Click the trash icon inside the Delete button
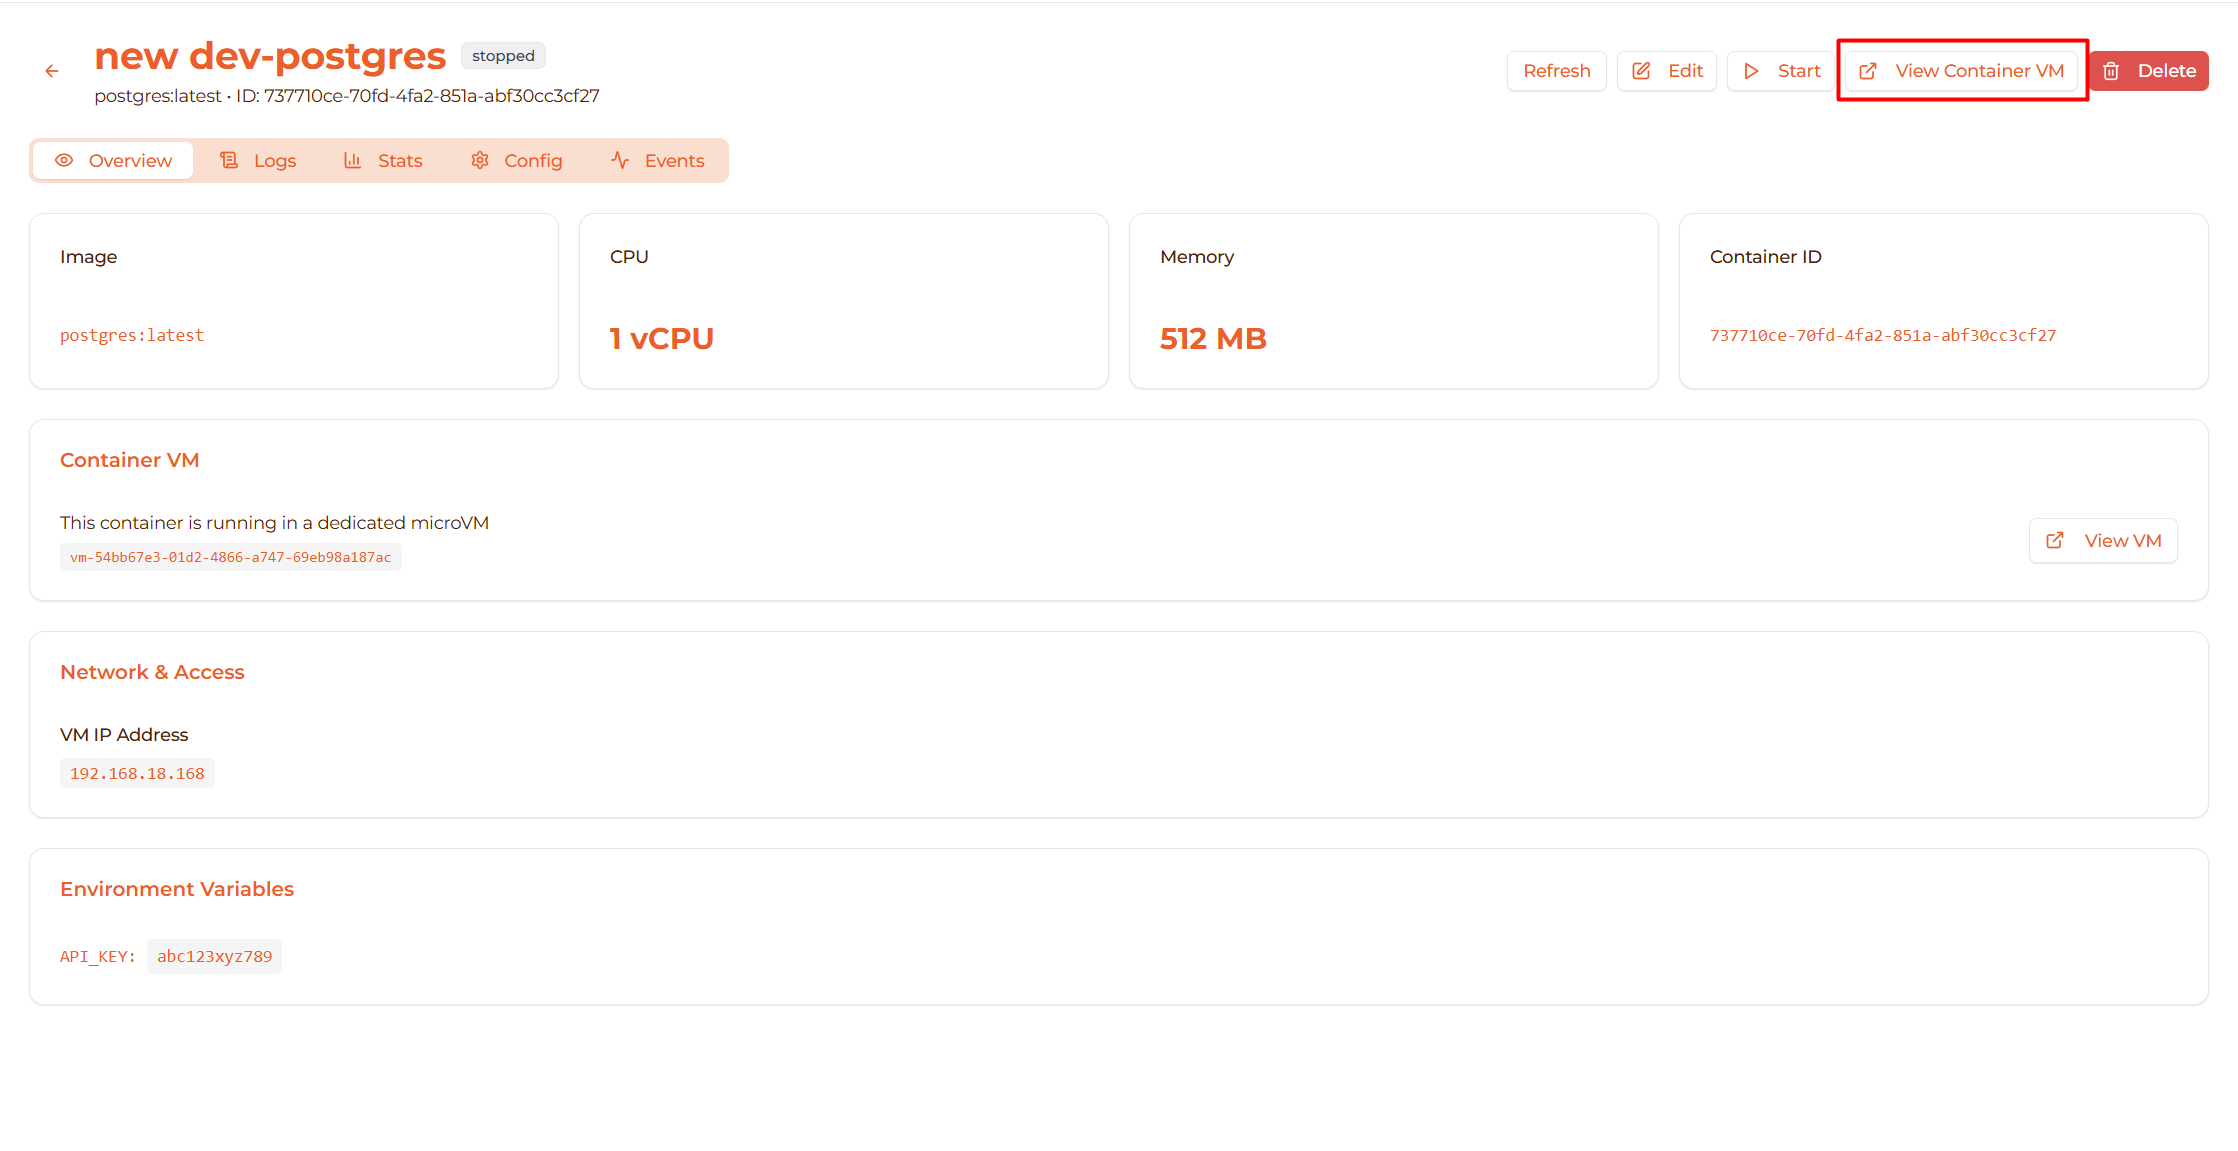Image resolution: width=2238 pixels, height=1151 pixels. 2111,70
